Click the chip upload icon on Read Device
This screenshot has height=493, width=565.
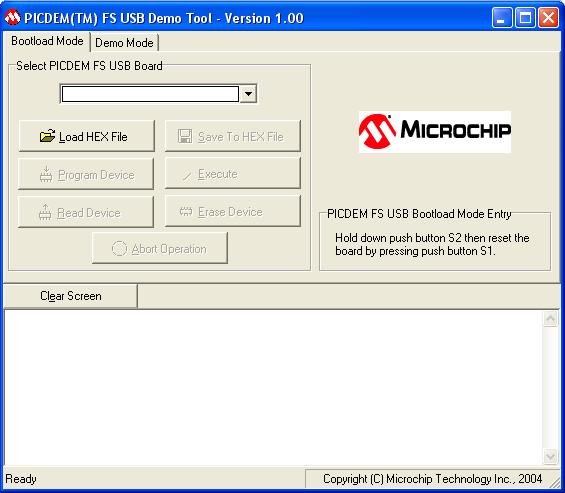45,212
